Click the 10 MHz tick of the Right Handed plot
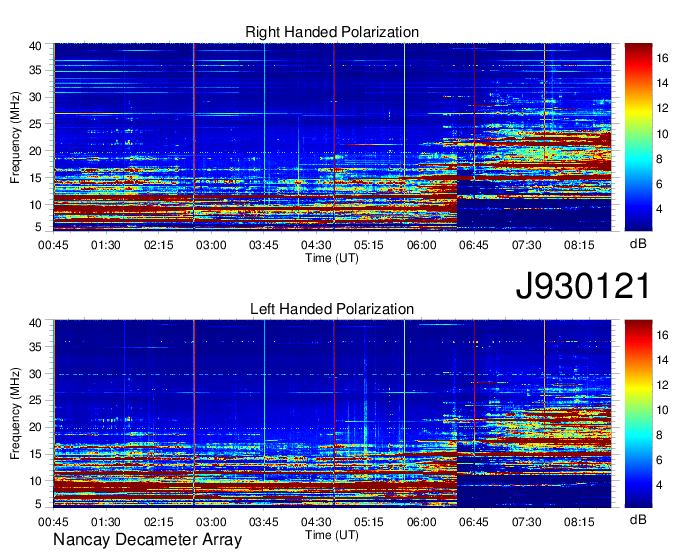The width and height of the screenshot is (680, 552). click(x=35, y=205)
